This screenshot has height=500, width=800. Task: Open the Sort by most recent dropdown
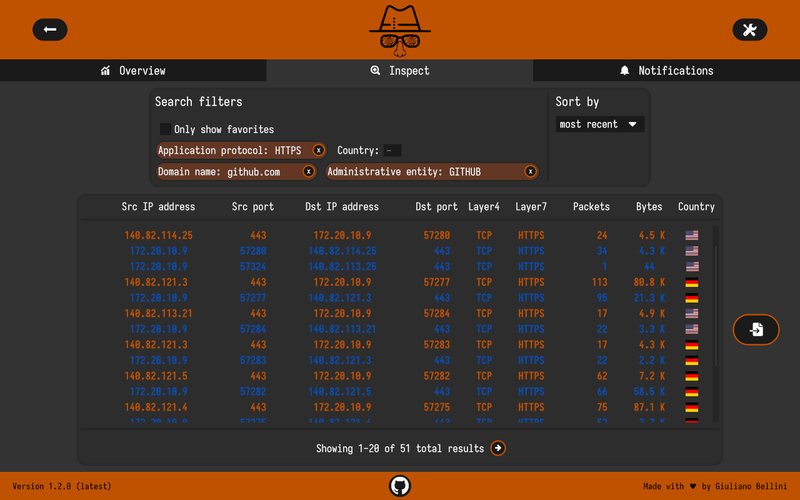(x=600, y=125)
